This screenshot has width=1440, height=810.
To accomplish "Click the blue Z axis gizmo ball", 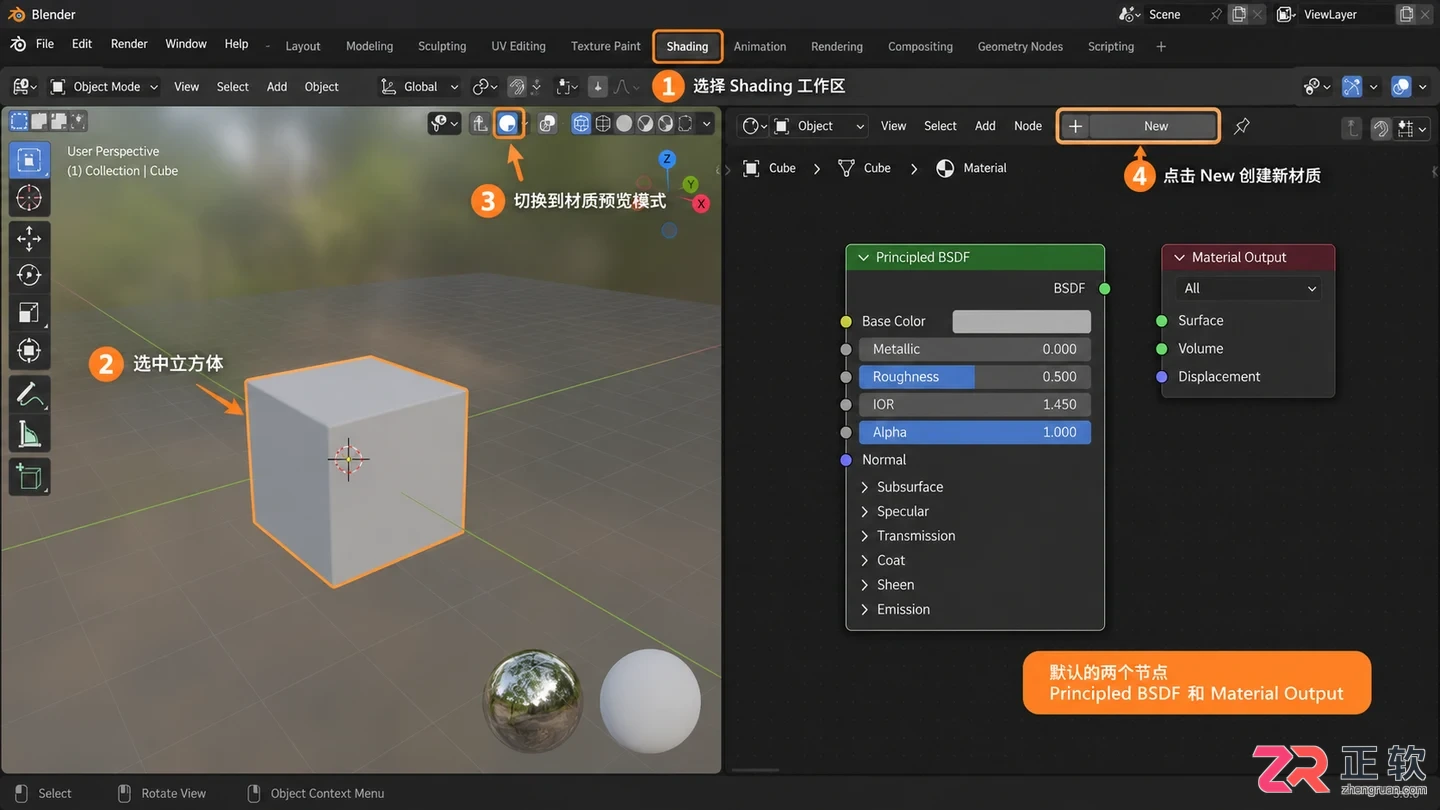I will pos(667,159).
